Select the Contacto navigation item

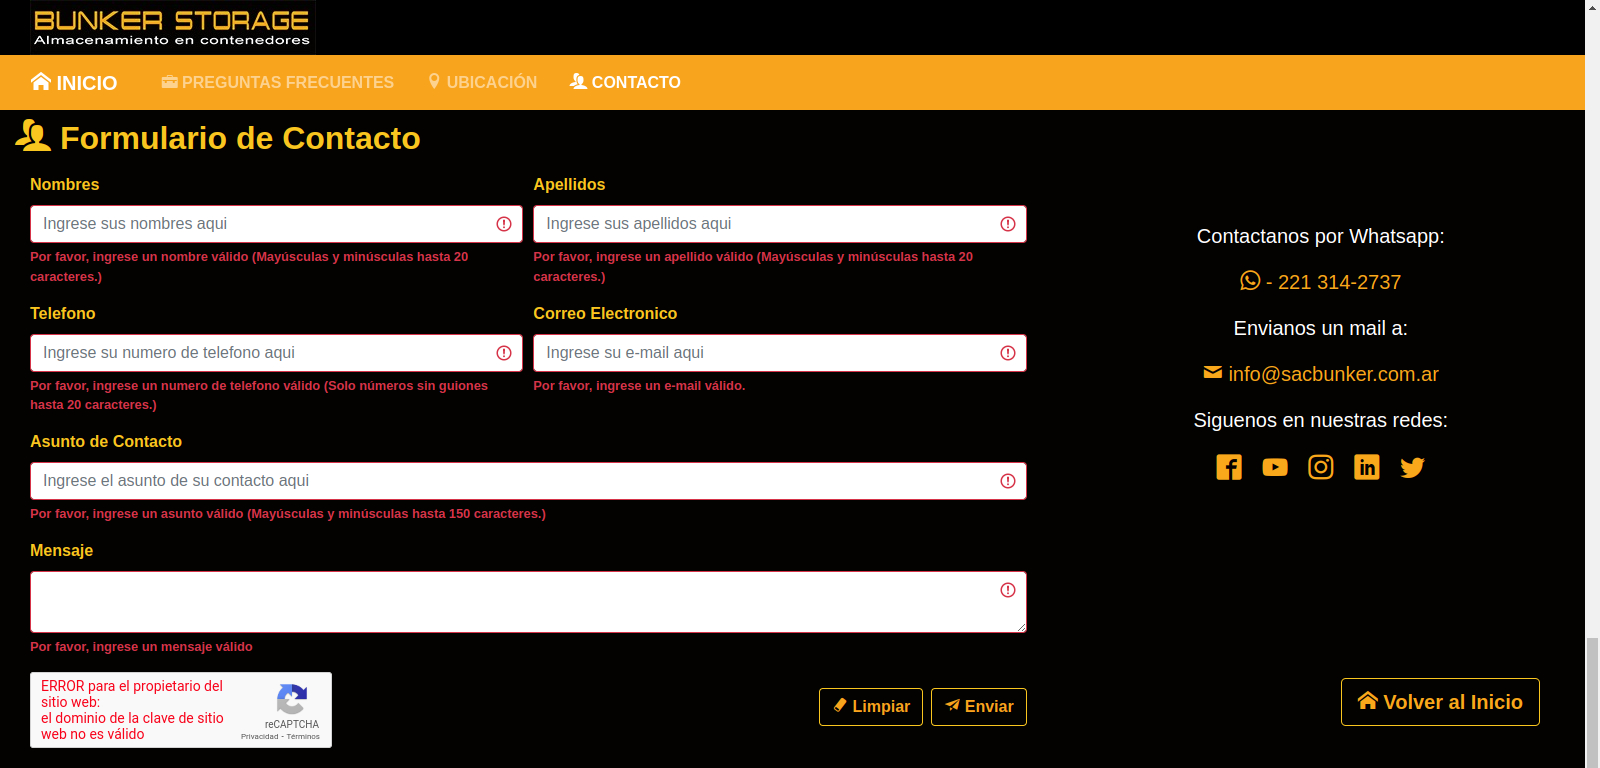click(x=625, y=83)
